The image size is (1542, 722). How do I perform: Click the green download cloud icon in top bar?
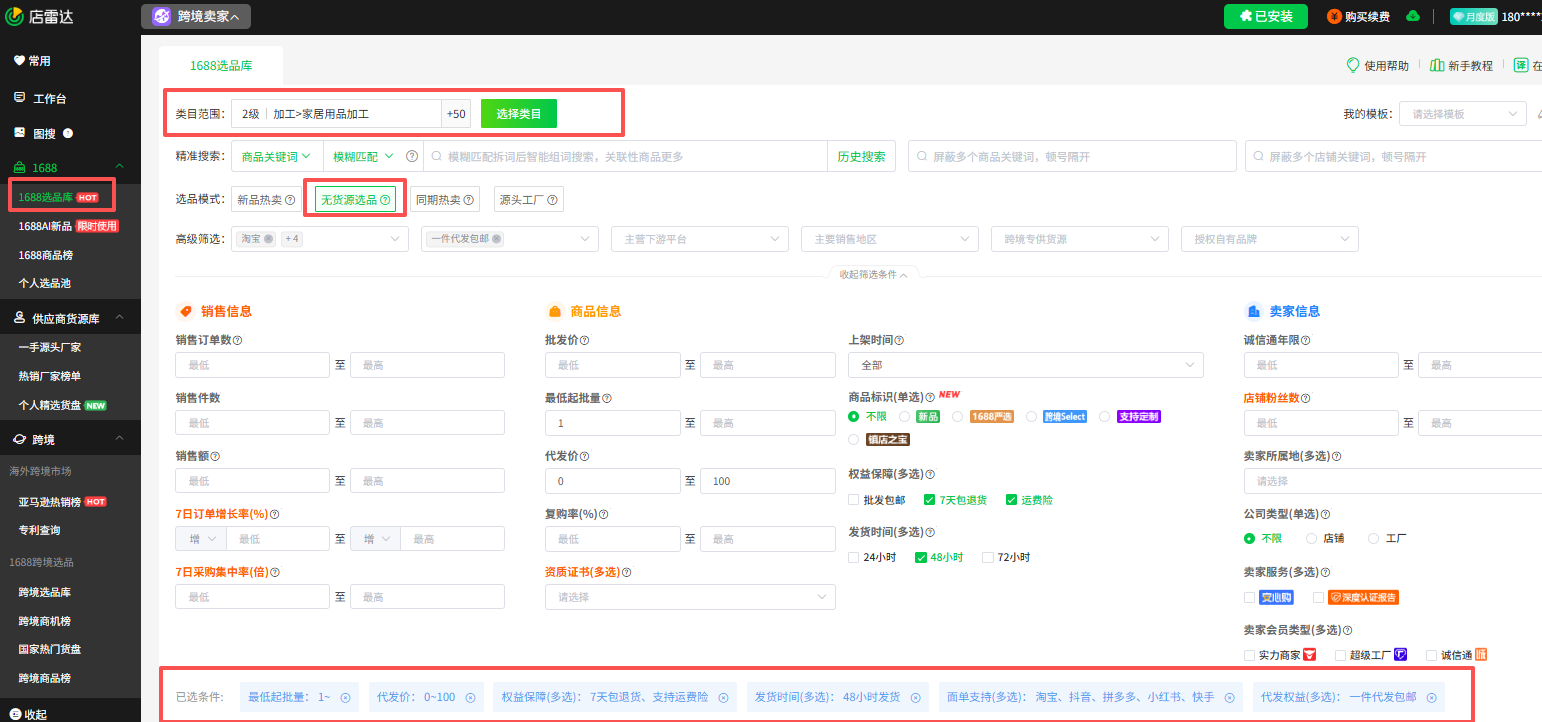(x=1411, y=16)
